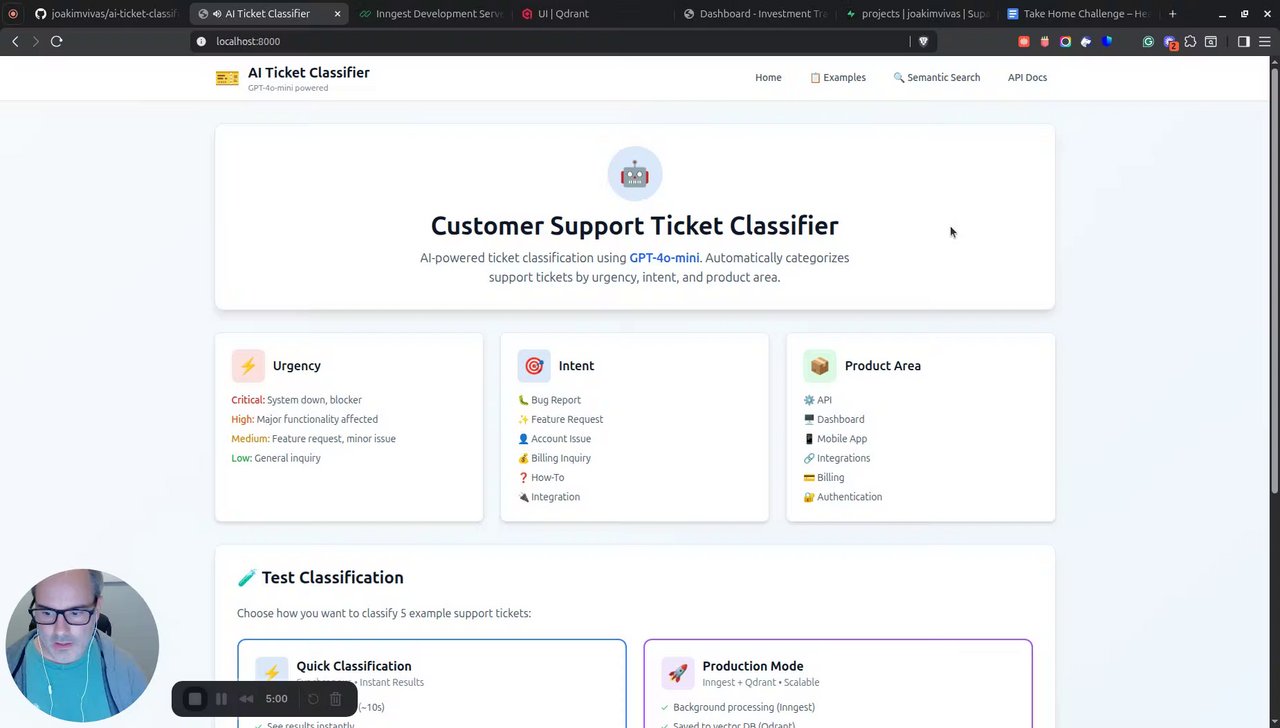Open the browser hamburger menu
Screen dimensions: 1280x728
(1263, 41)
